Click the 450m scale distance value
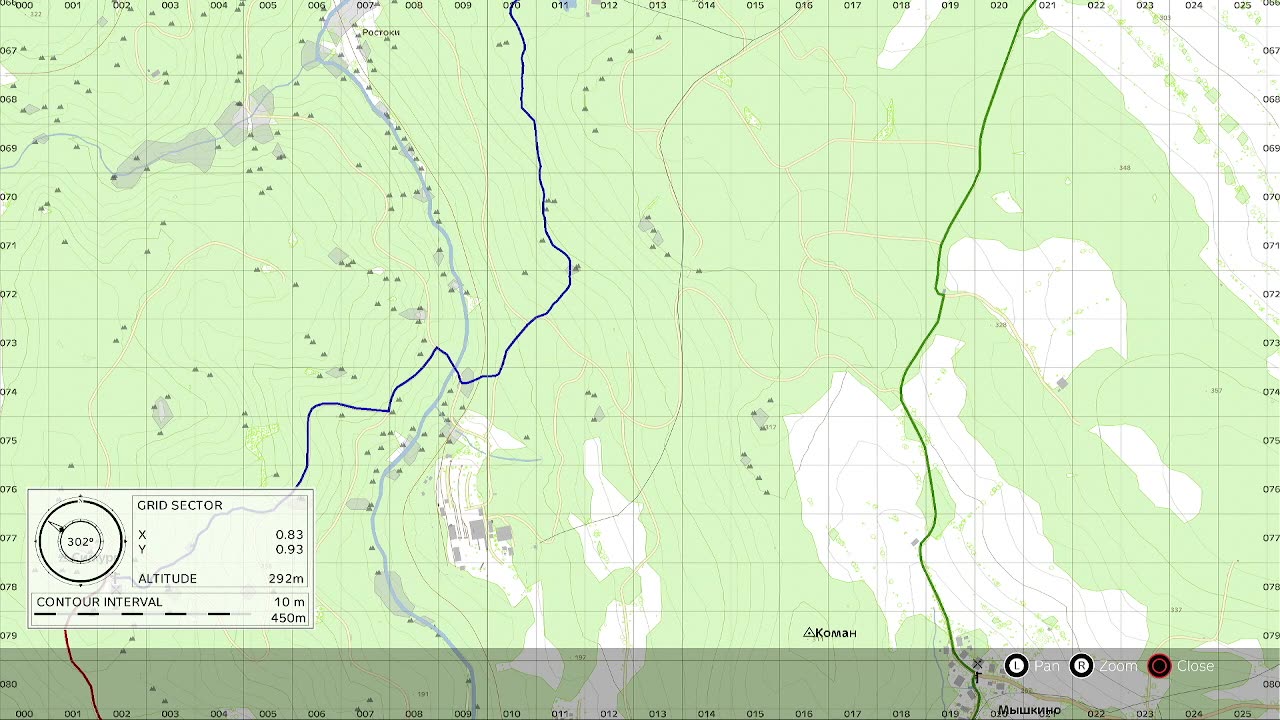Viewport: 1280px width, 720px height. (288, 618)
